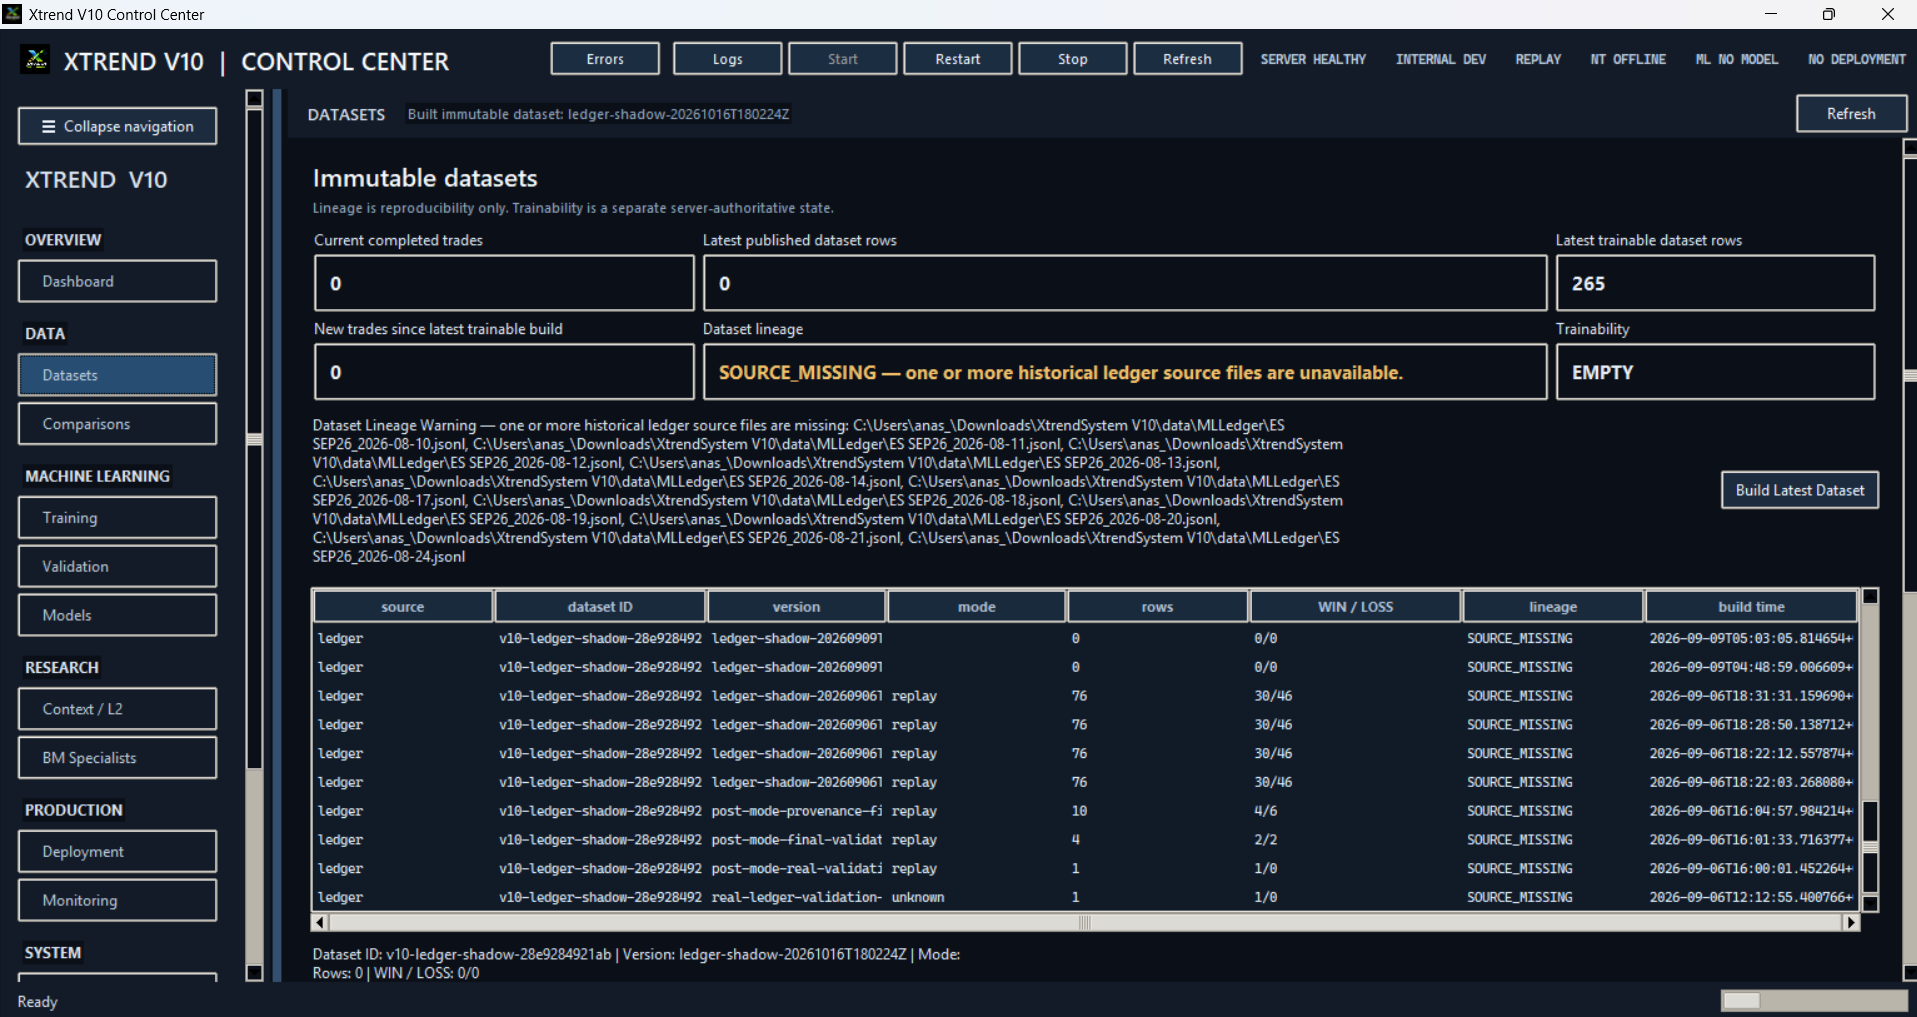Image resolution: width=1917 pixels, height=1017 pixels.
Task: Stop the server
Action: coord(1072,59)
